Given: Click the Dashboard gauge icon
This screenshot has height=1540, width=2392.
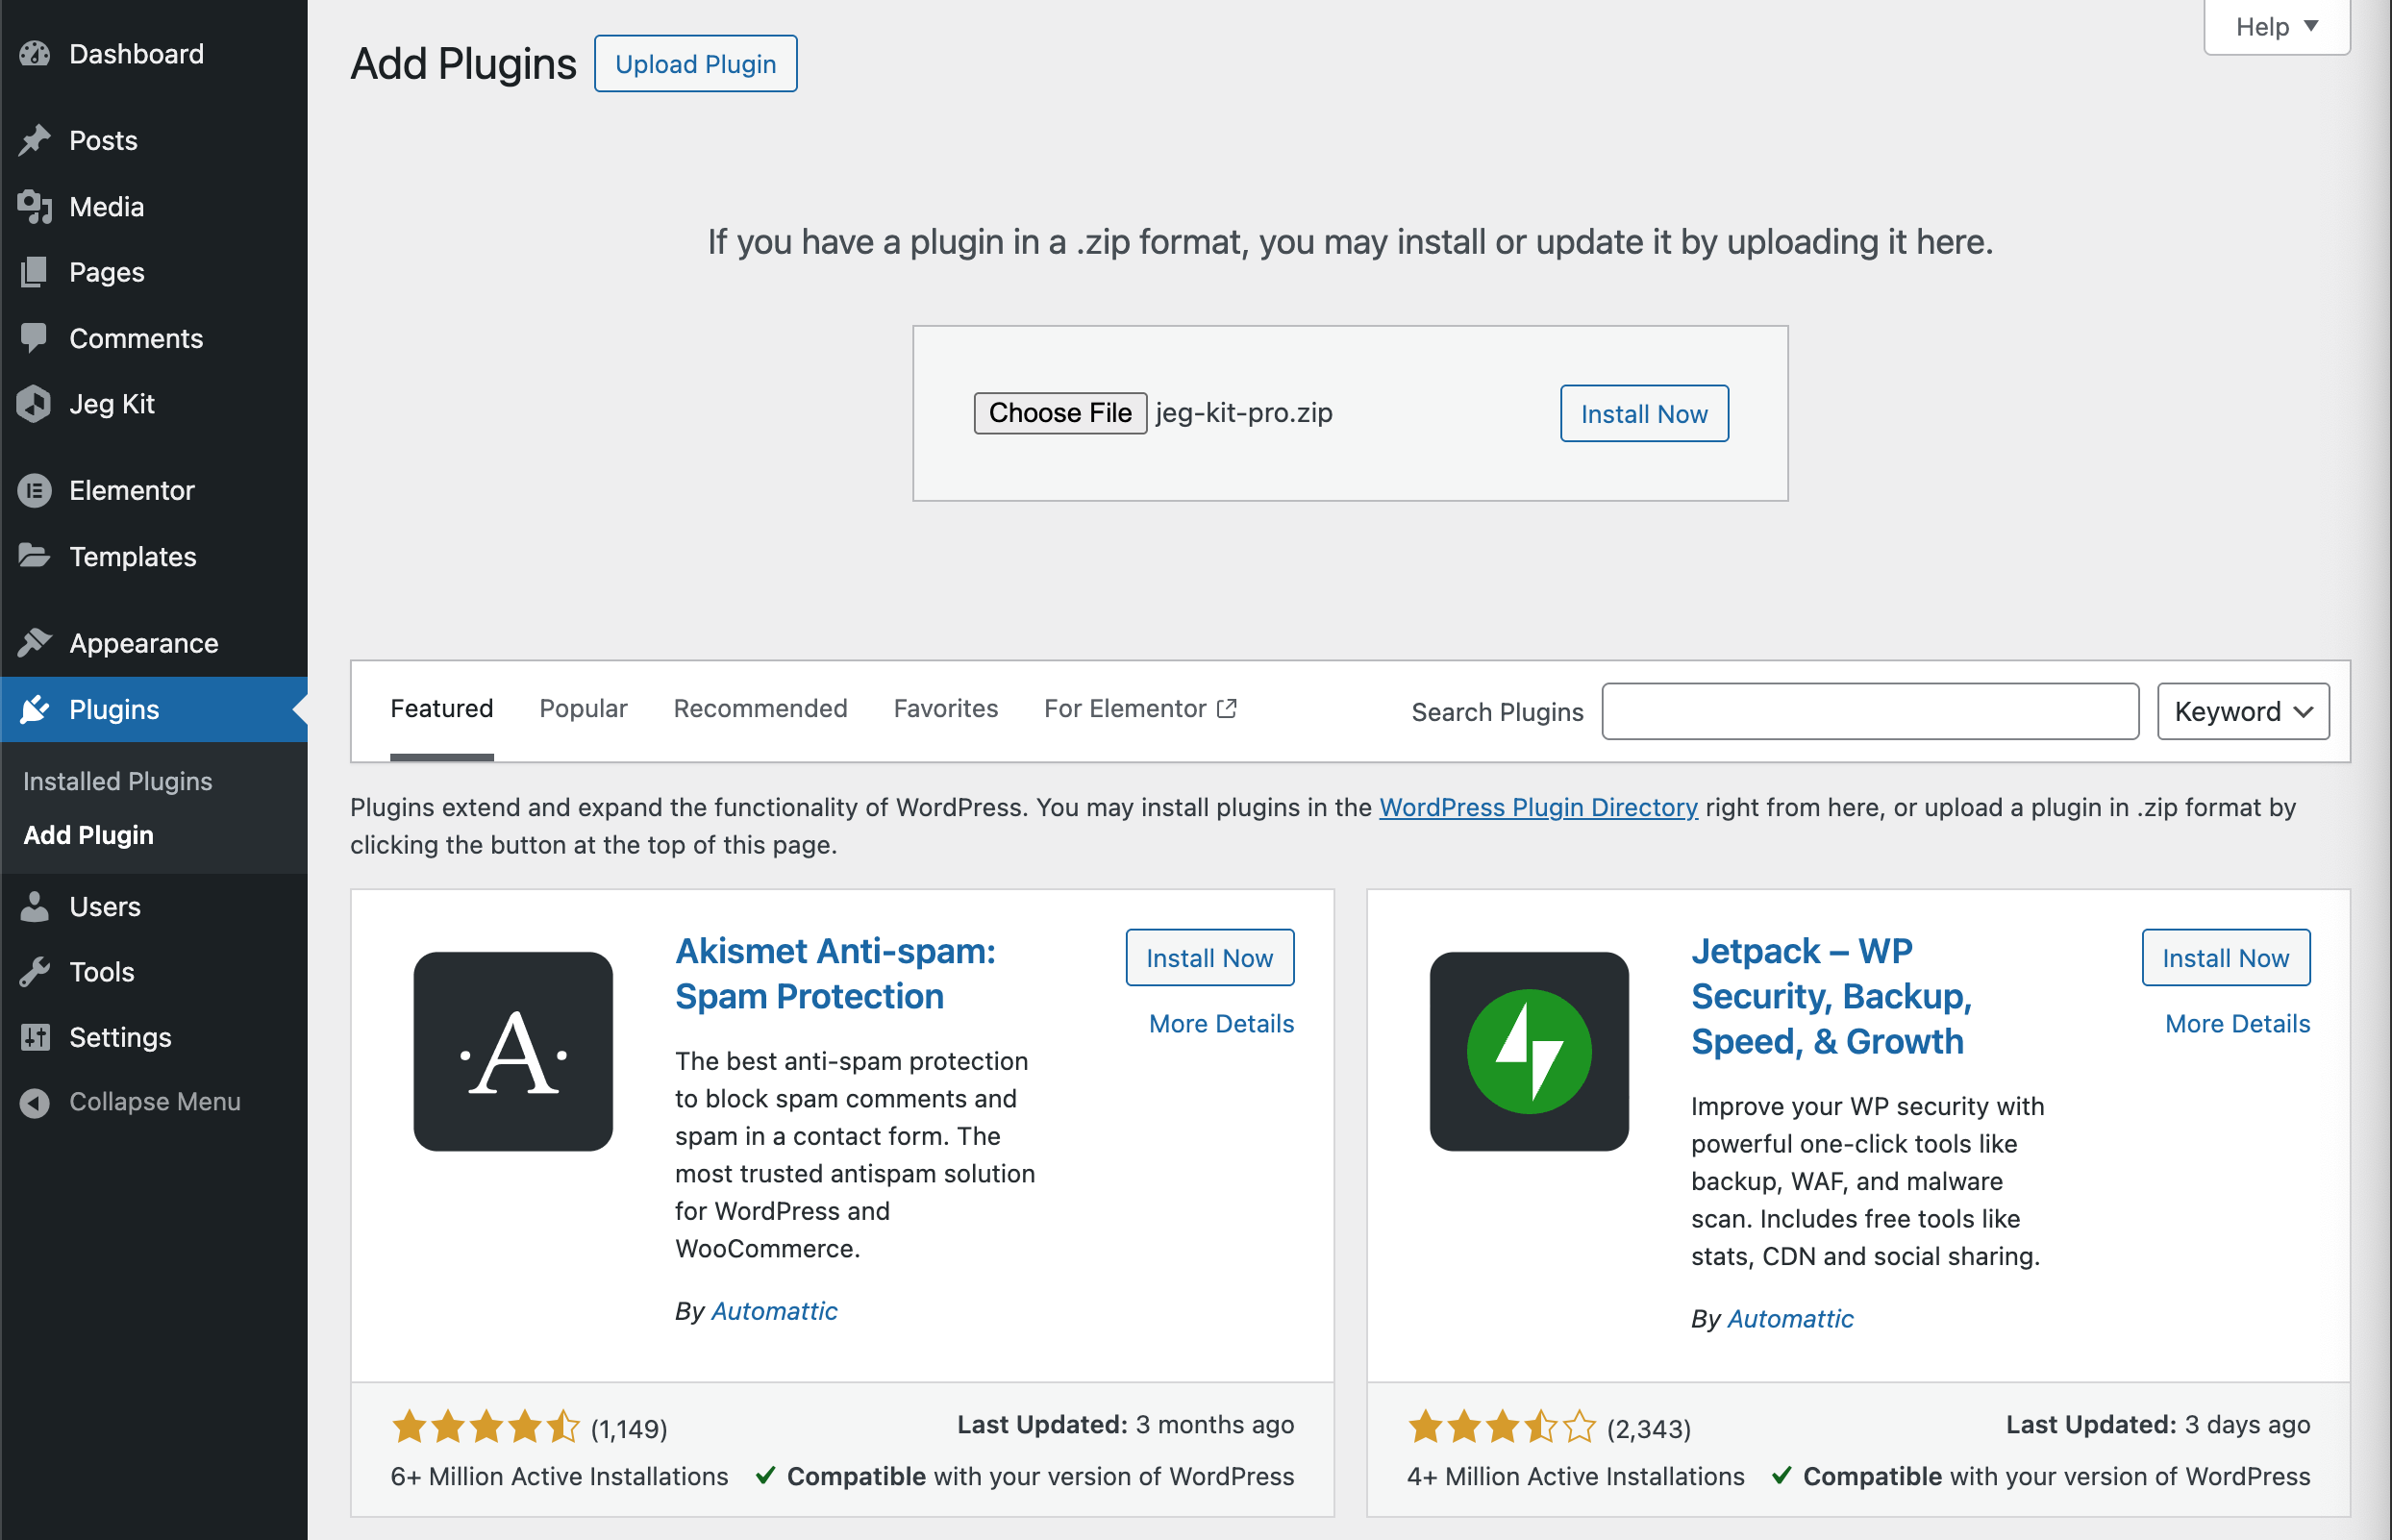Looking at the screenshot, I should click(35, 54).
